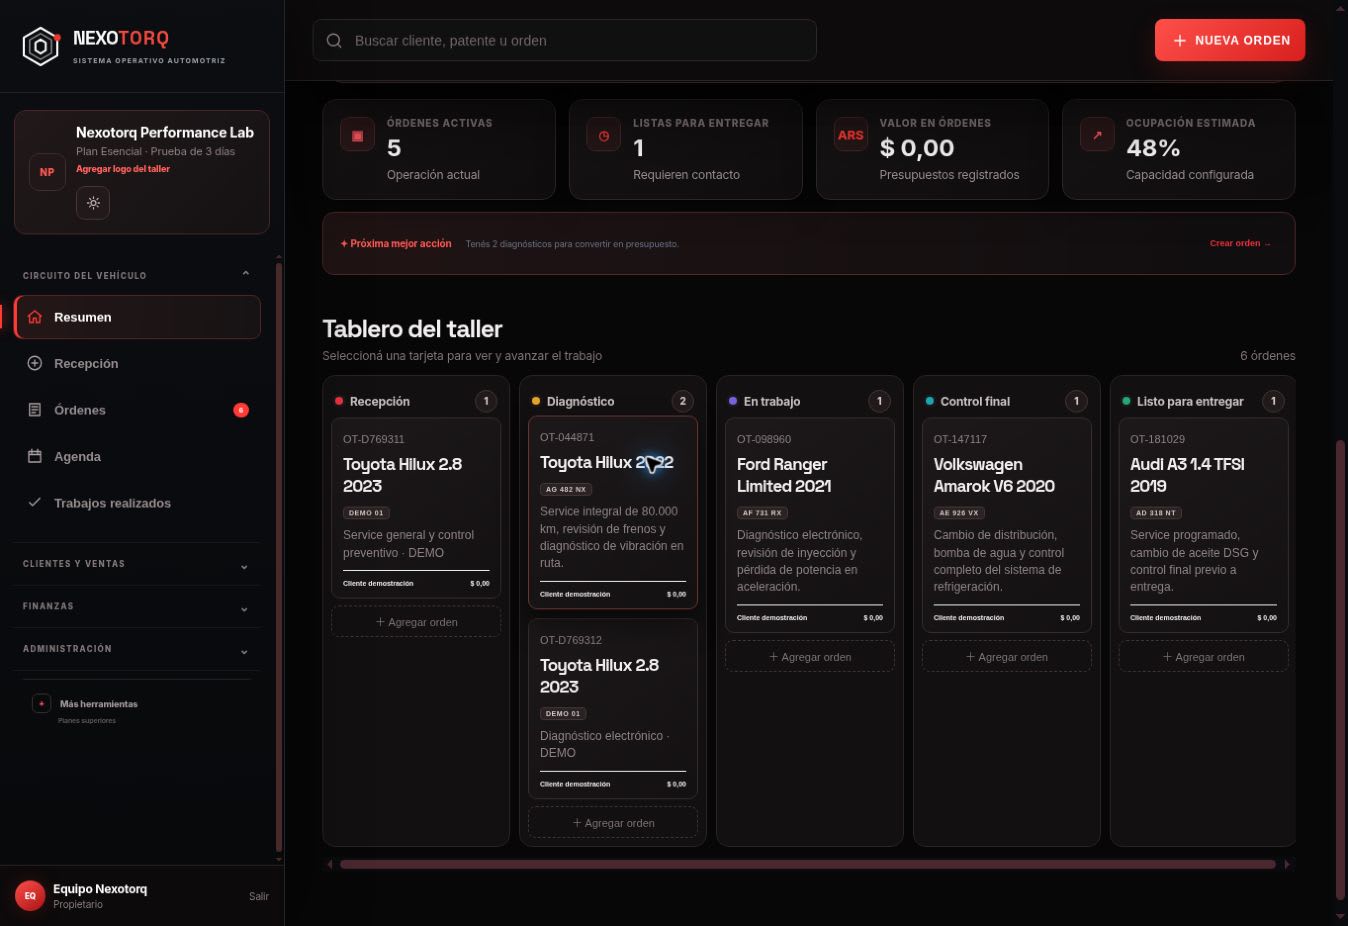The height and width of the screenshot is (926, 1348).
Task: Open the Ford Ranger Limited 2021 card
Action: pyautogui.click(x=810, y=525)
